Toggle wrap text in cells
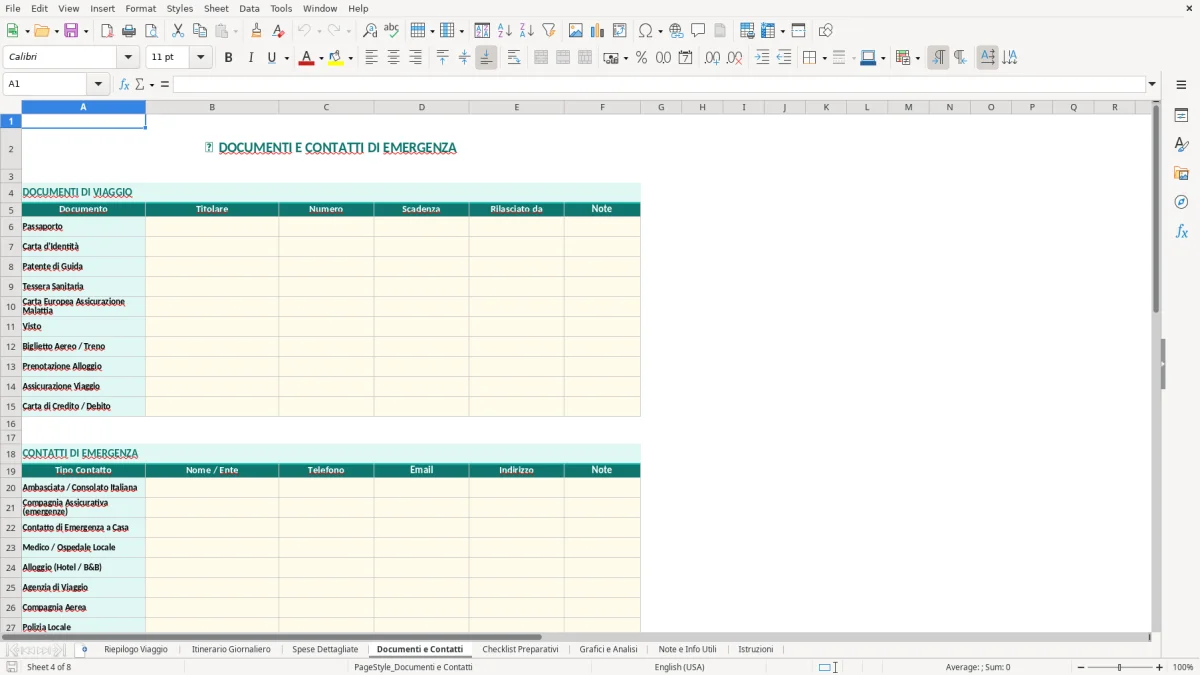Viewport: 1200px width, 675px height. (514, 58)
